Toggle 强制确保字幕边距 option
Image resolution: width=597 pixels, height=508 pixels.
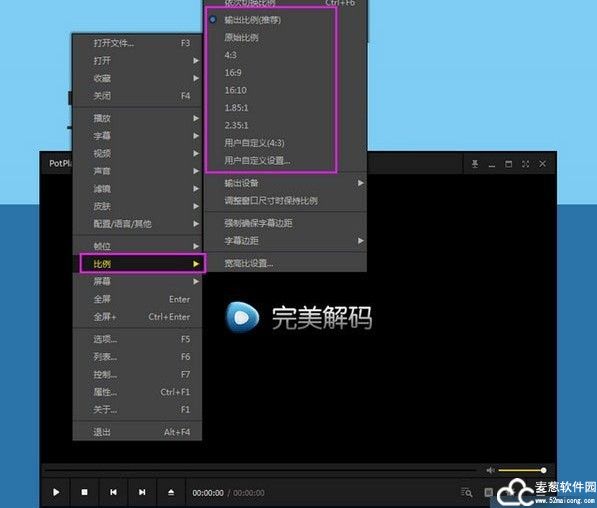285,223
